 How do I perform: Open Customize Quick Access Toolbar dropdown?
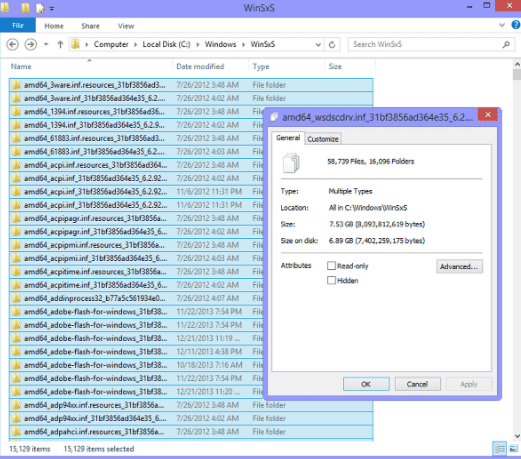pos(52,8)
